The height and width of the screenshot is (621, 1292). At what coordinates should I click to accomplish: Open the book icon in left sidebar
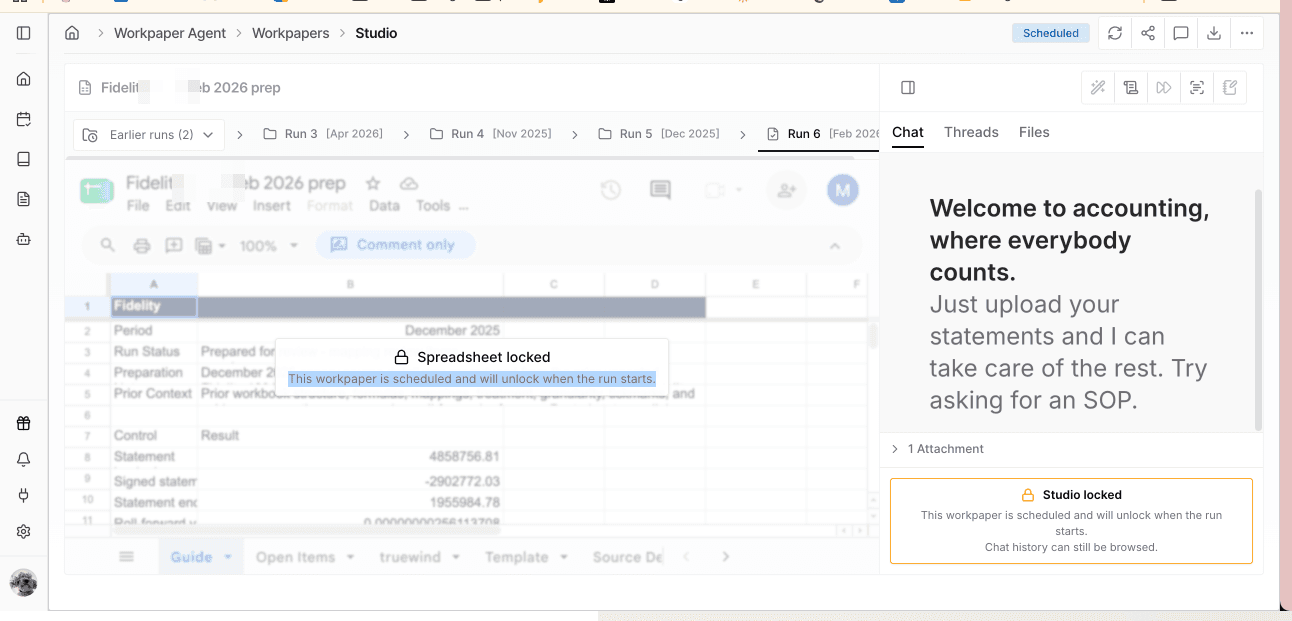(x=24, y=159)
